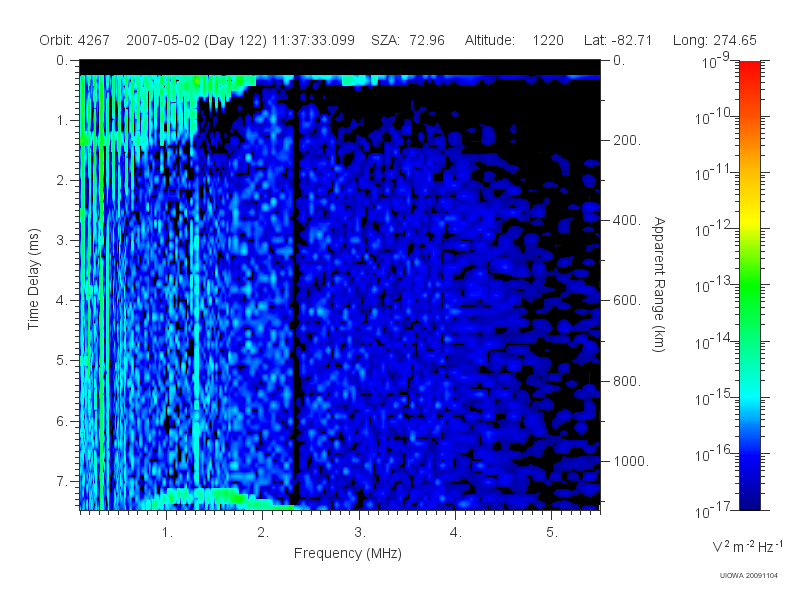Click the 10^-13 color scale label
This screenshot has height=600, width=800.
point(713,285)
